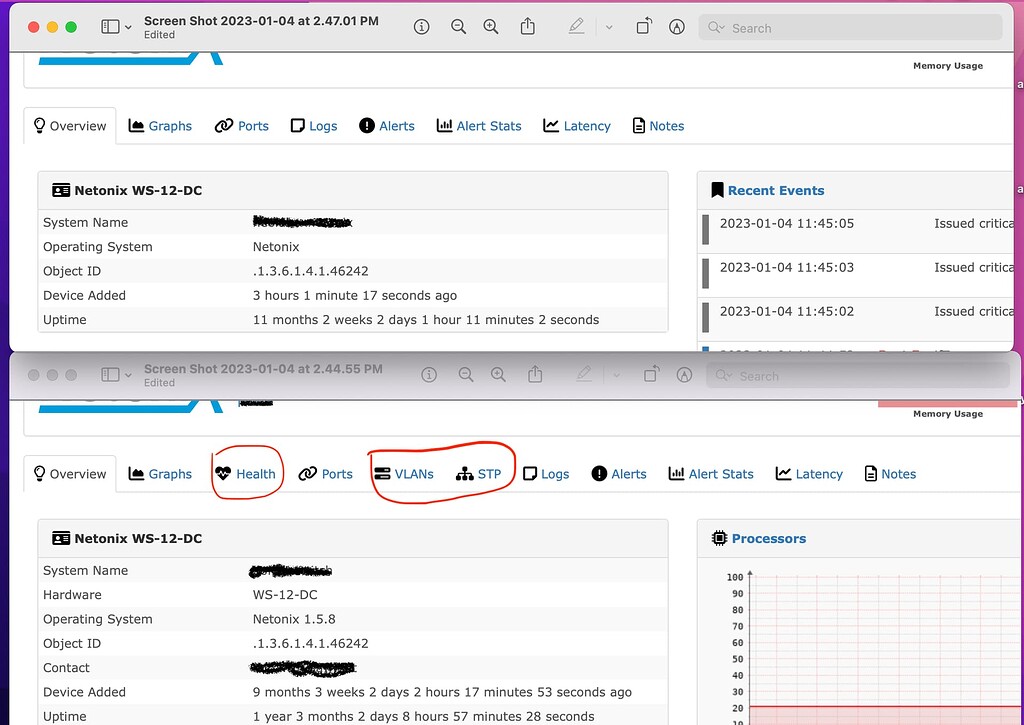Open the circled STP tab
1024x725 pixels.
[481, 473]
